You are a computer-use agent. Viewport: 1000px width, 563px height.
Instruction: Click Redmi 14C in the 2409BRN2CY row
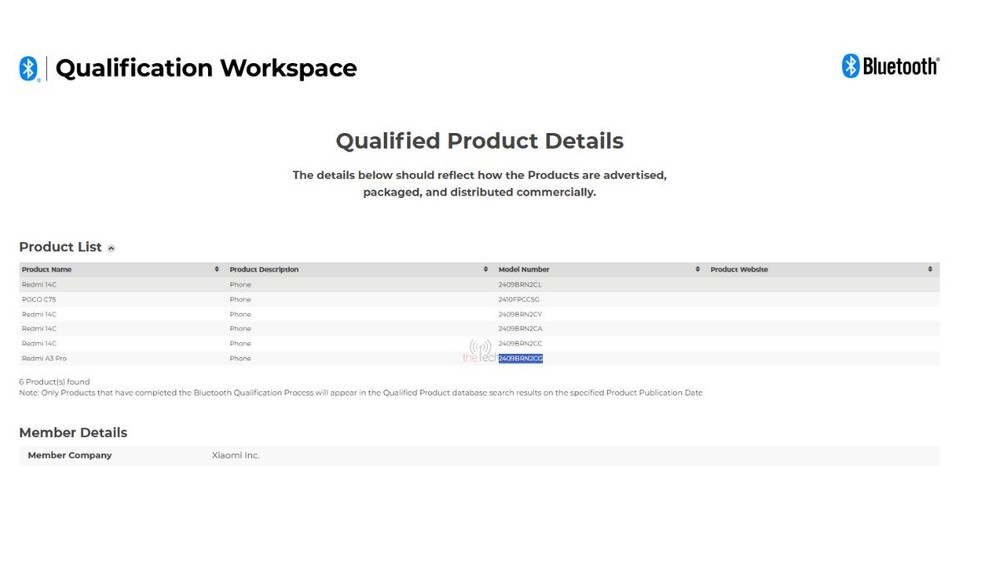click(39, 314)
